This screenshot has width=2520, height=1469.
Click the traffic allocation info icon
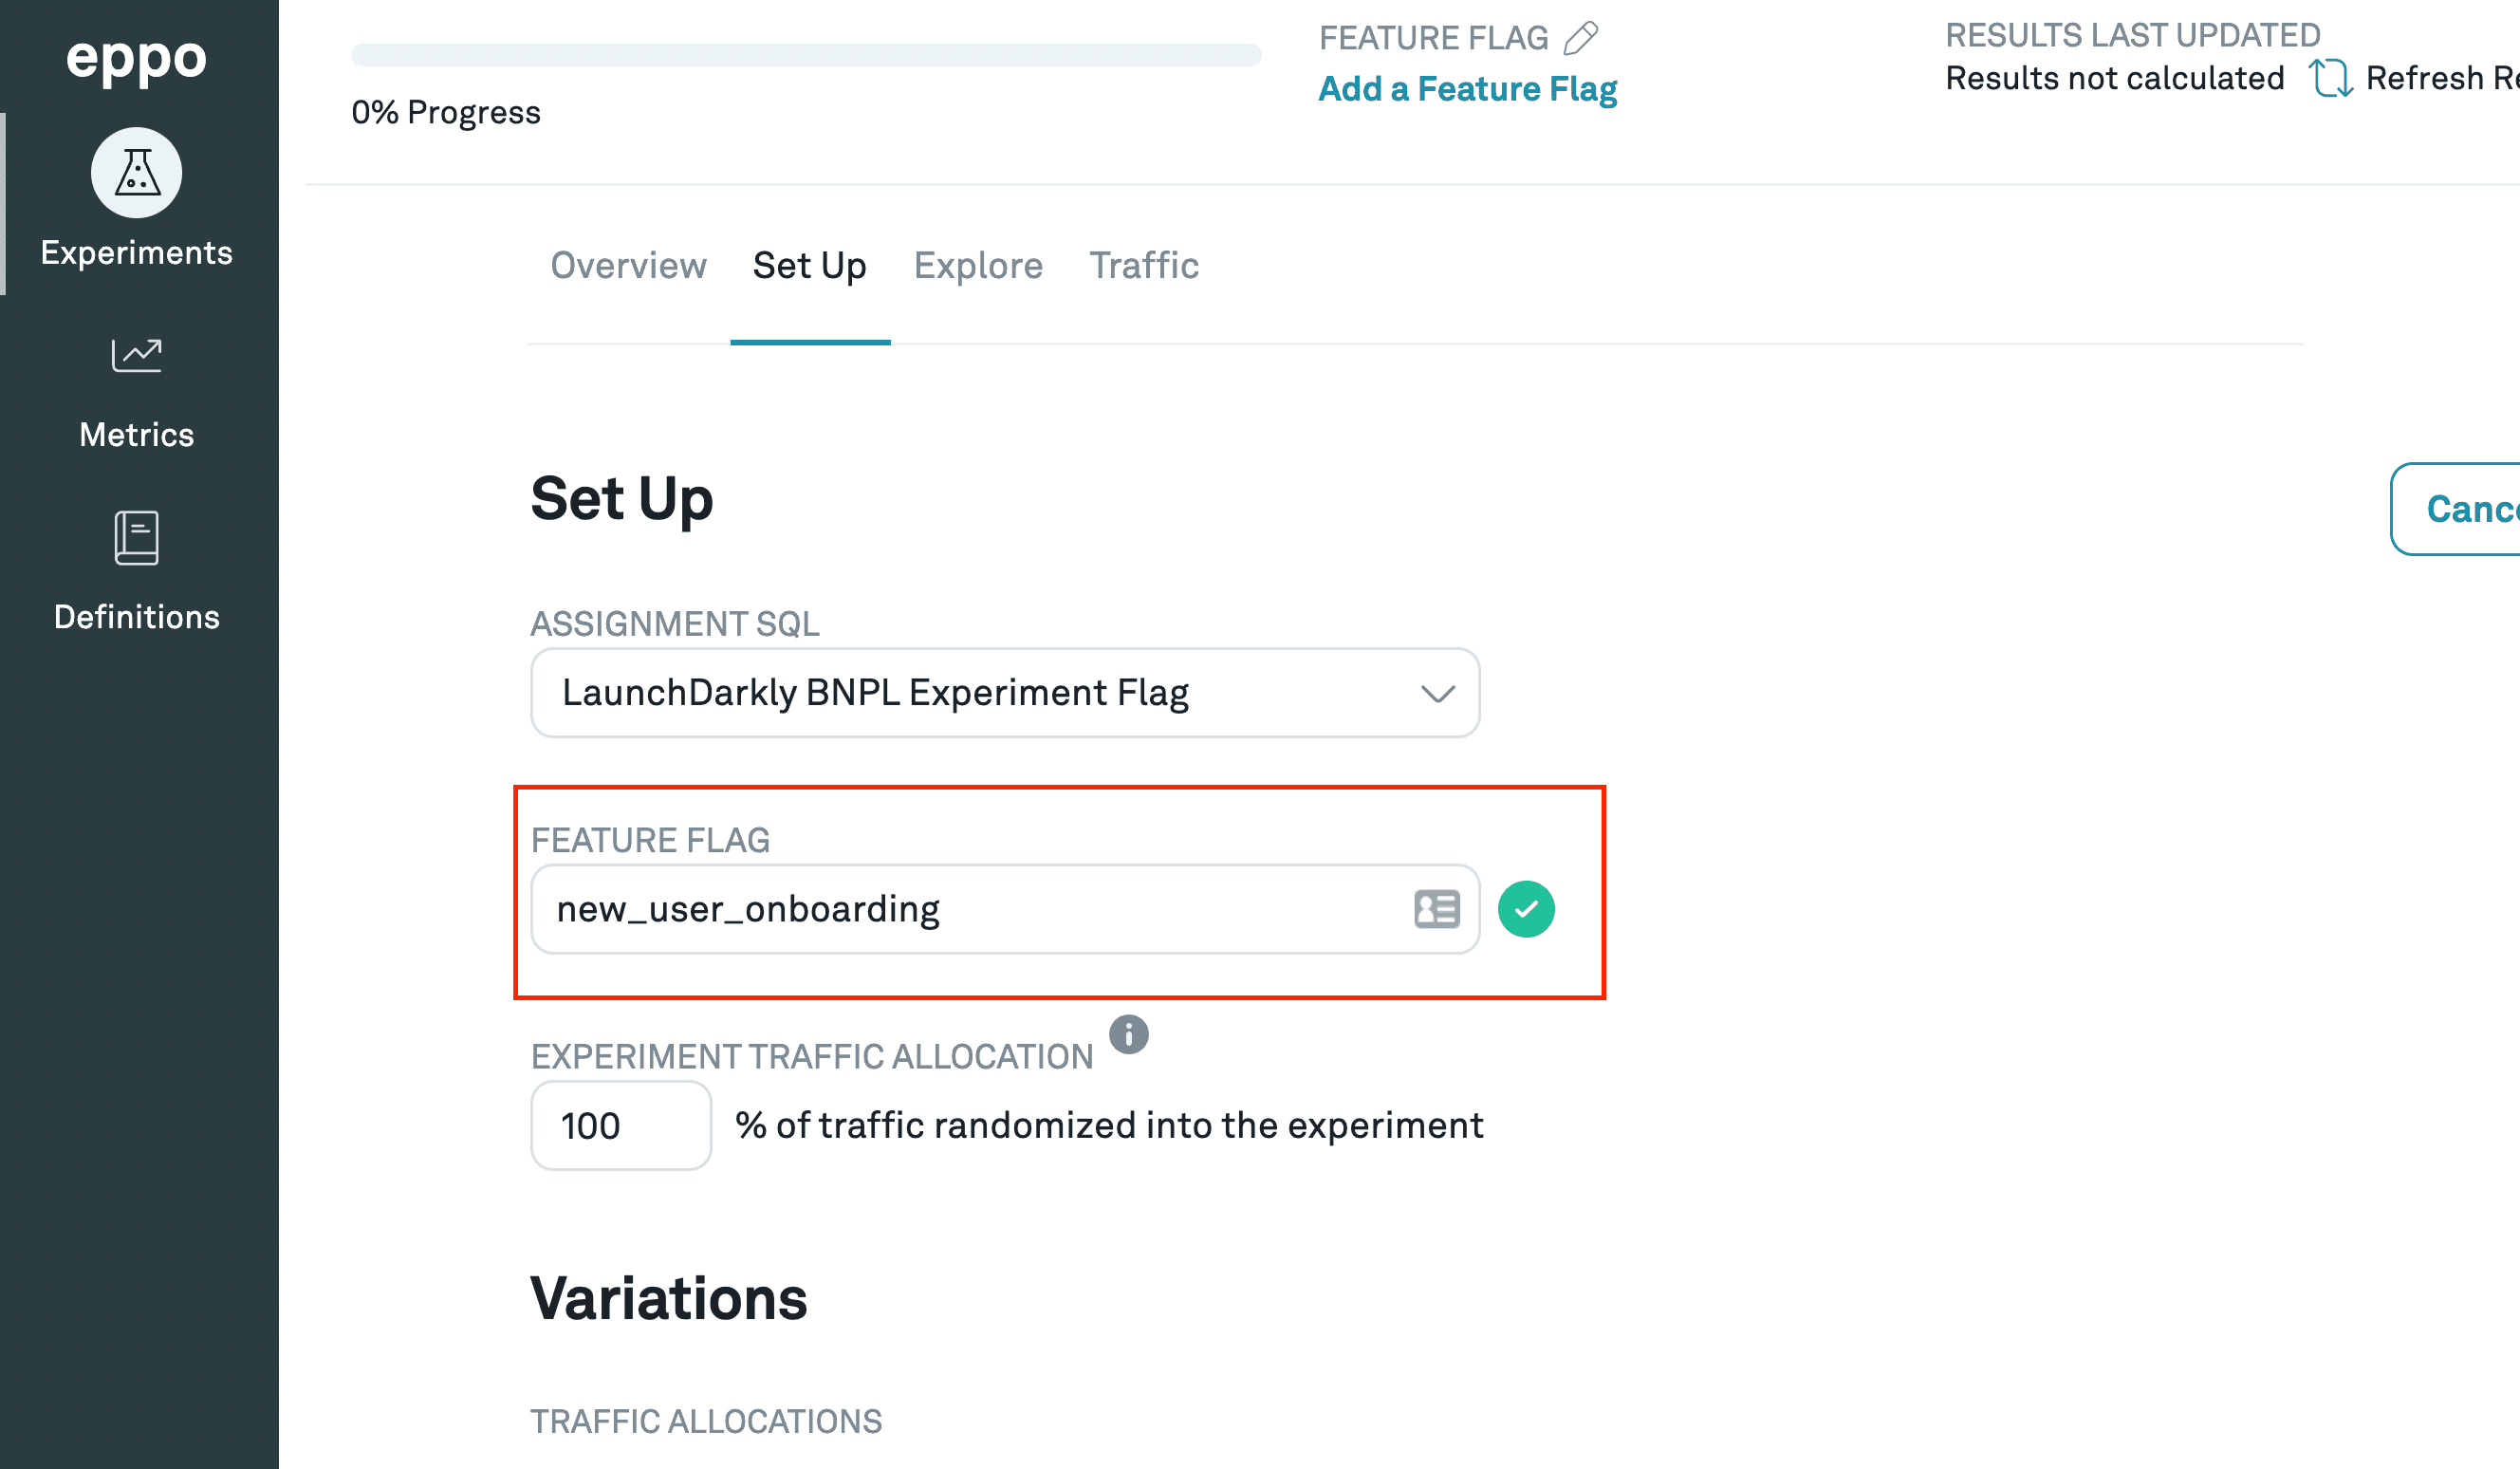click(1129, 1034)
